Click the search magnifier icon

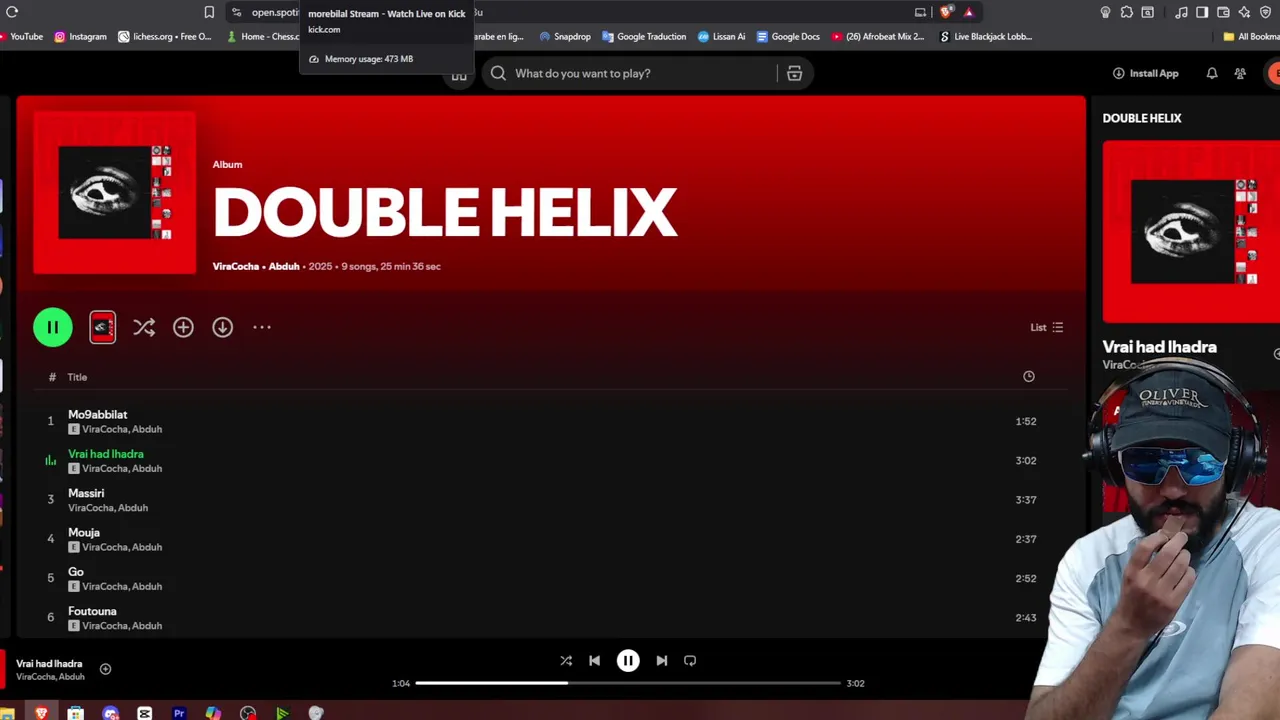coord(498,73)
